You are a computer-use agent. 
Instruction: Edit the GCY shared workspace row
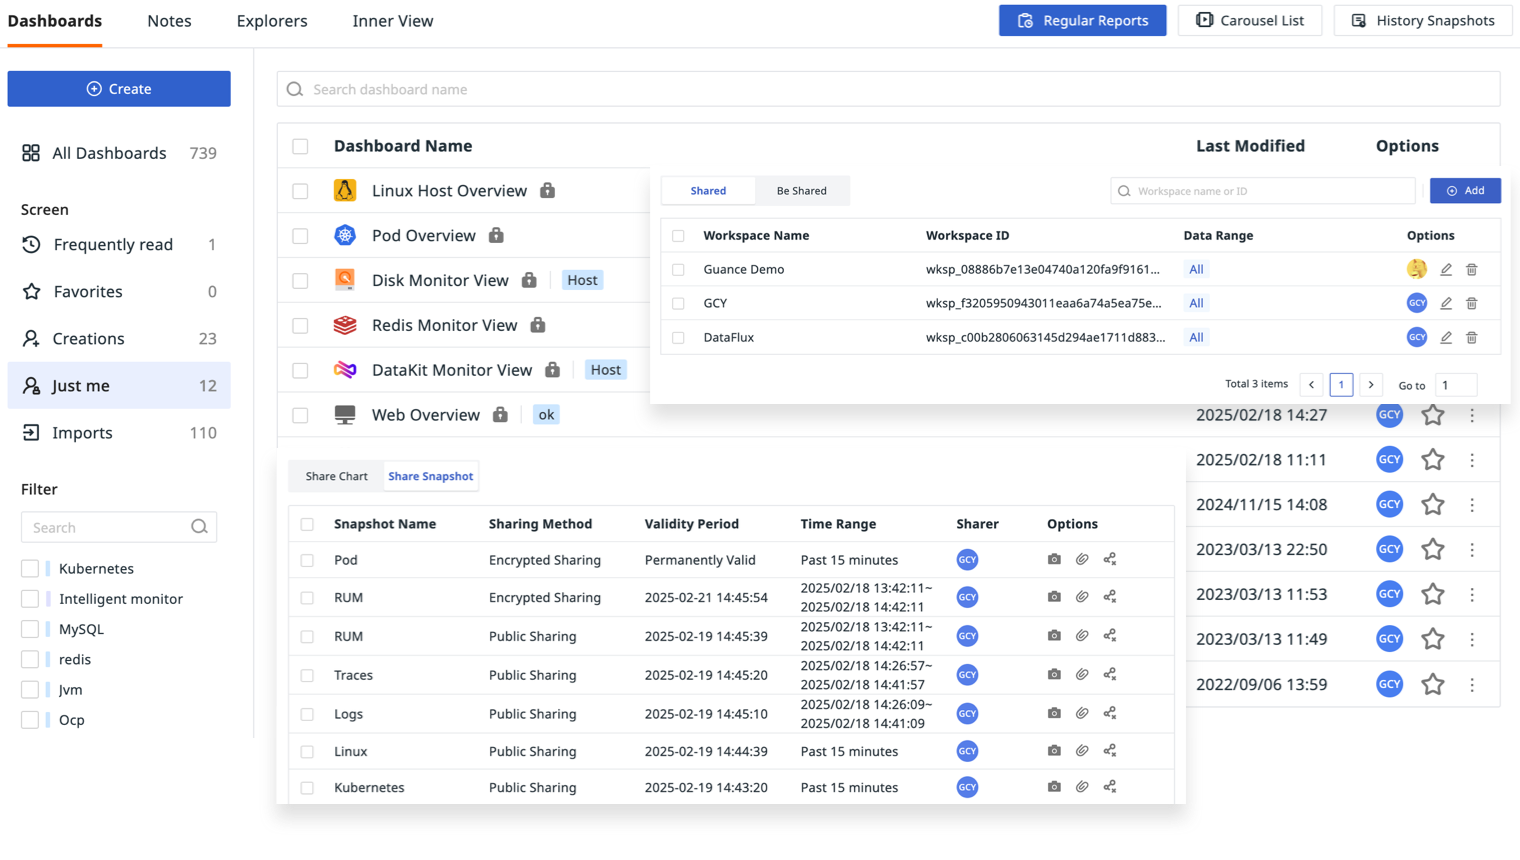(1446, 303)
